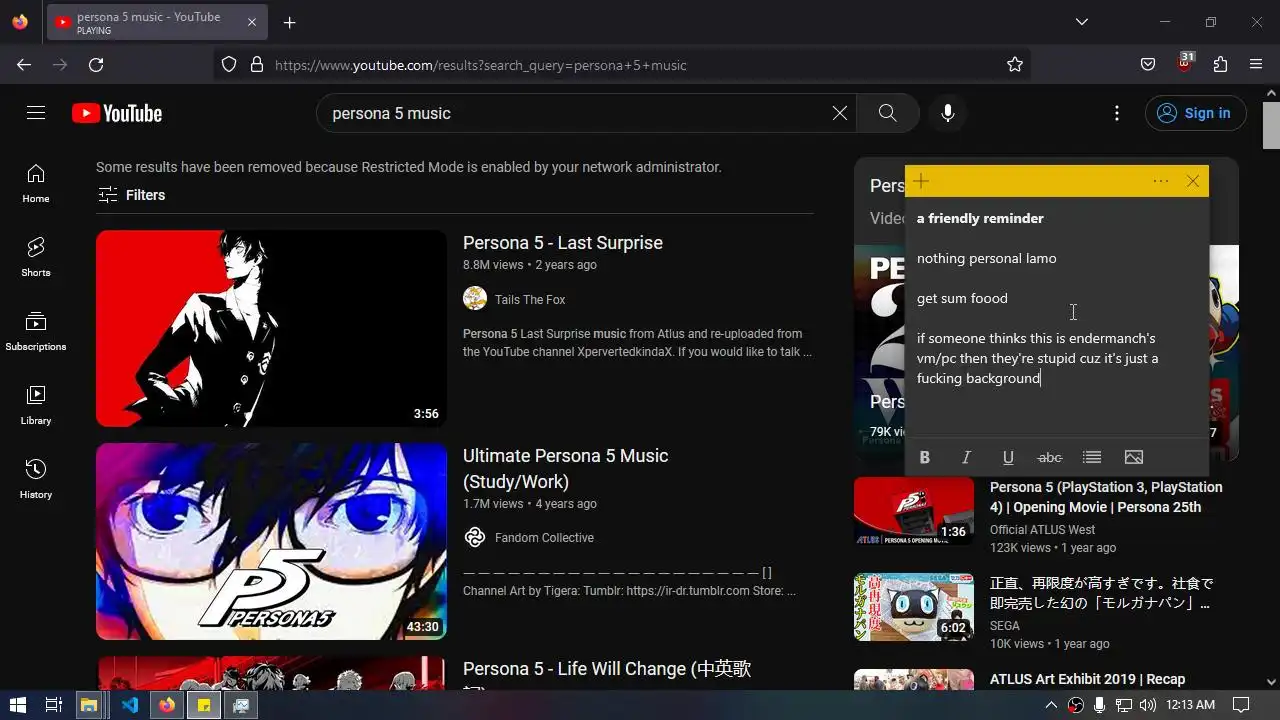Open Ultimate Persona 5 Music (Study/Work) title
This screenshot has height=720, width=1280.
pyautogui.click(x=566, y=468)
